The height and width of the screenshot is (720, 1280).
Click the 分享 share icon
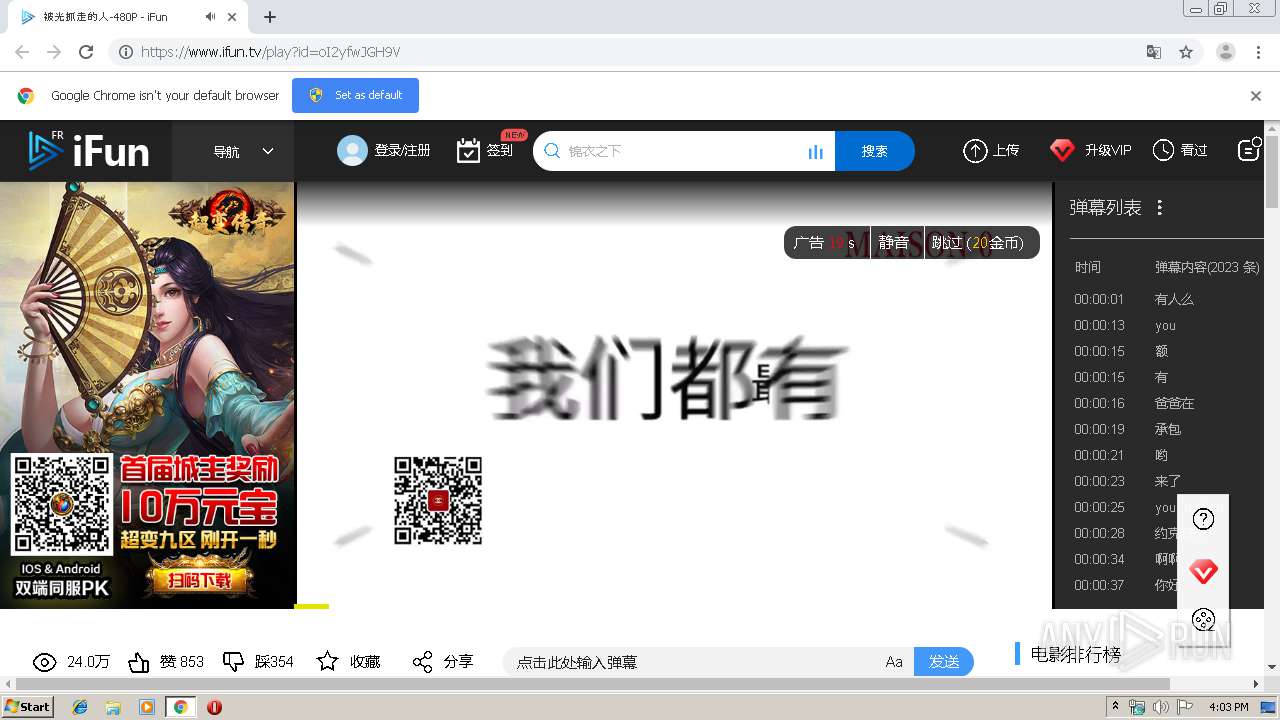[422, 662]
